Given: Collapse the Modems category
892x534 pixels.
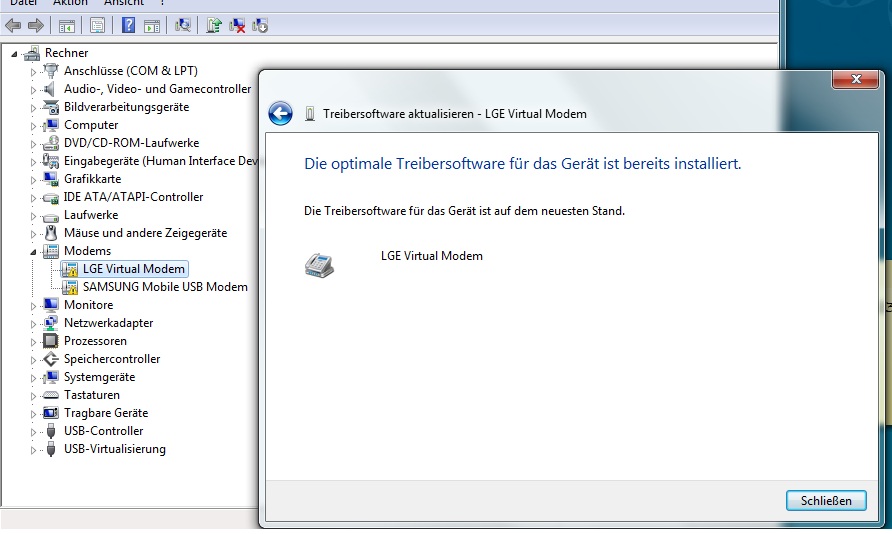Looking at the screenshot, I should click(x=33, y=252).
